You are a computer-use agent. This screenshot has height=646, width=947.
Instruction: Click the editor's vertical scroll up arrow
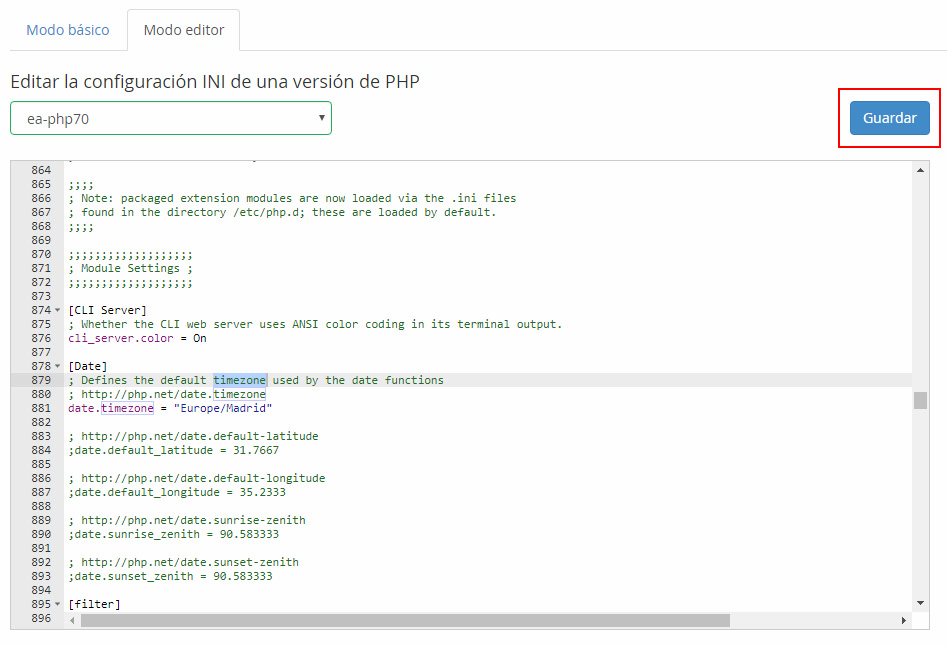tap(920, 170)
